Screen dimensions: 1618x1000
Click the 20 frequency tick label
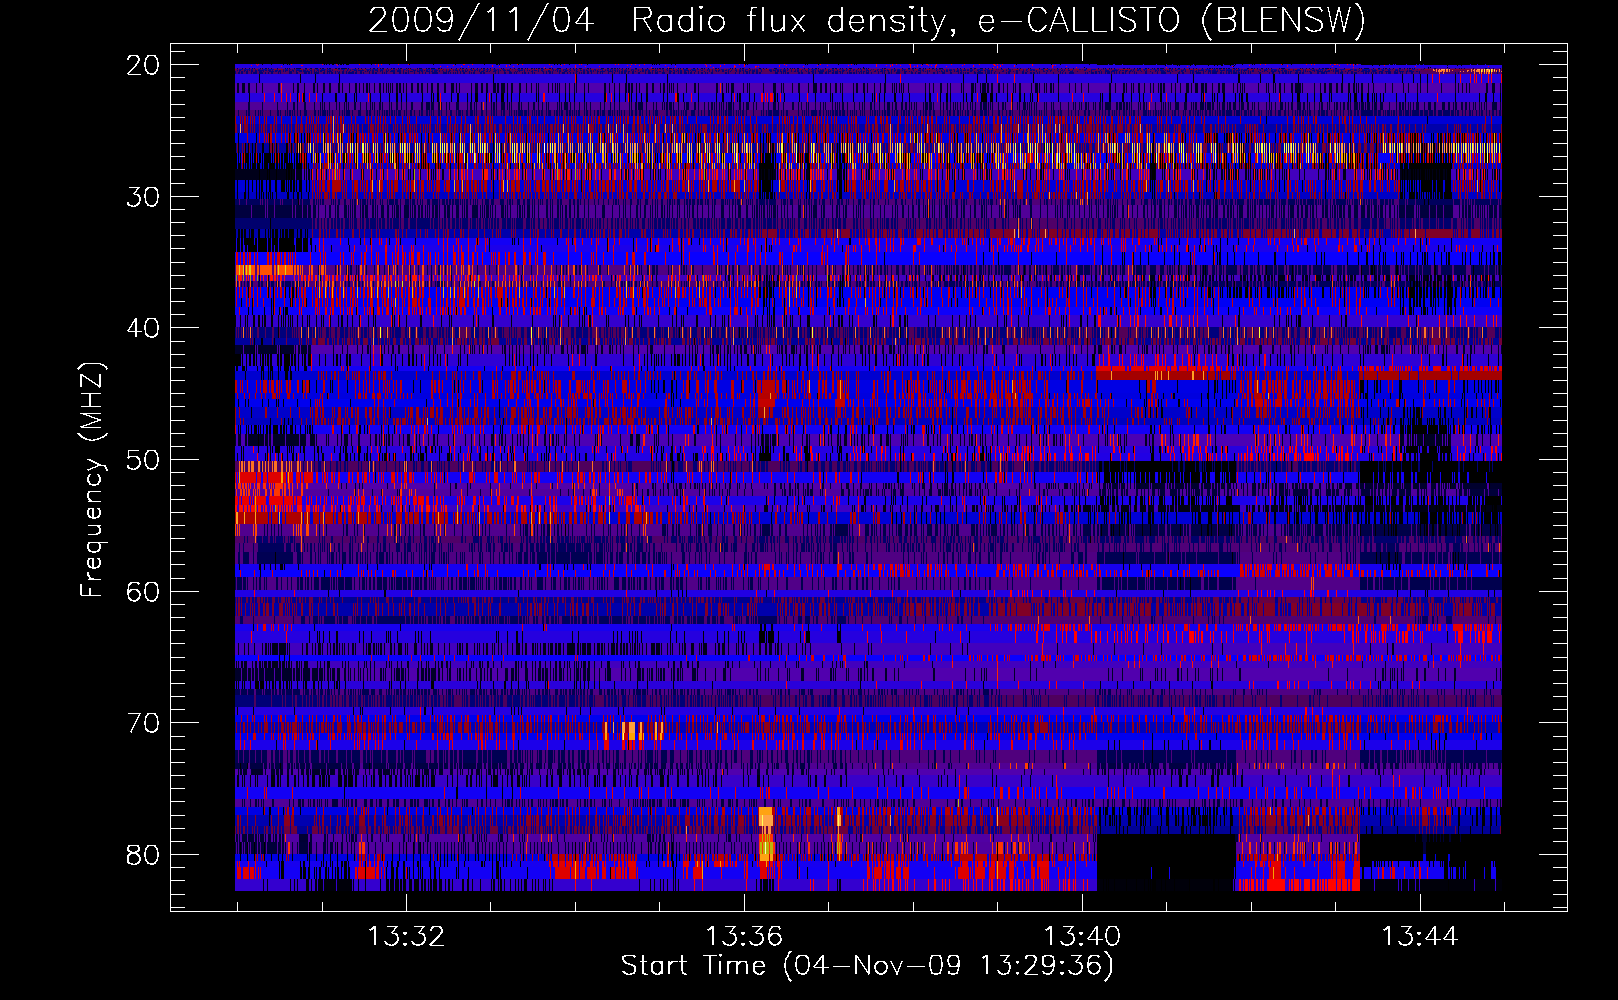144,65
